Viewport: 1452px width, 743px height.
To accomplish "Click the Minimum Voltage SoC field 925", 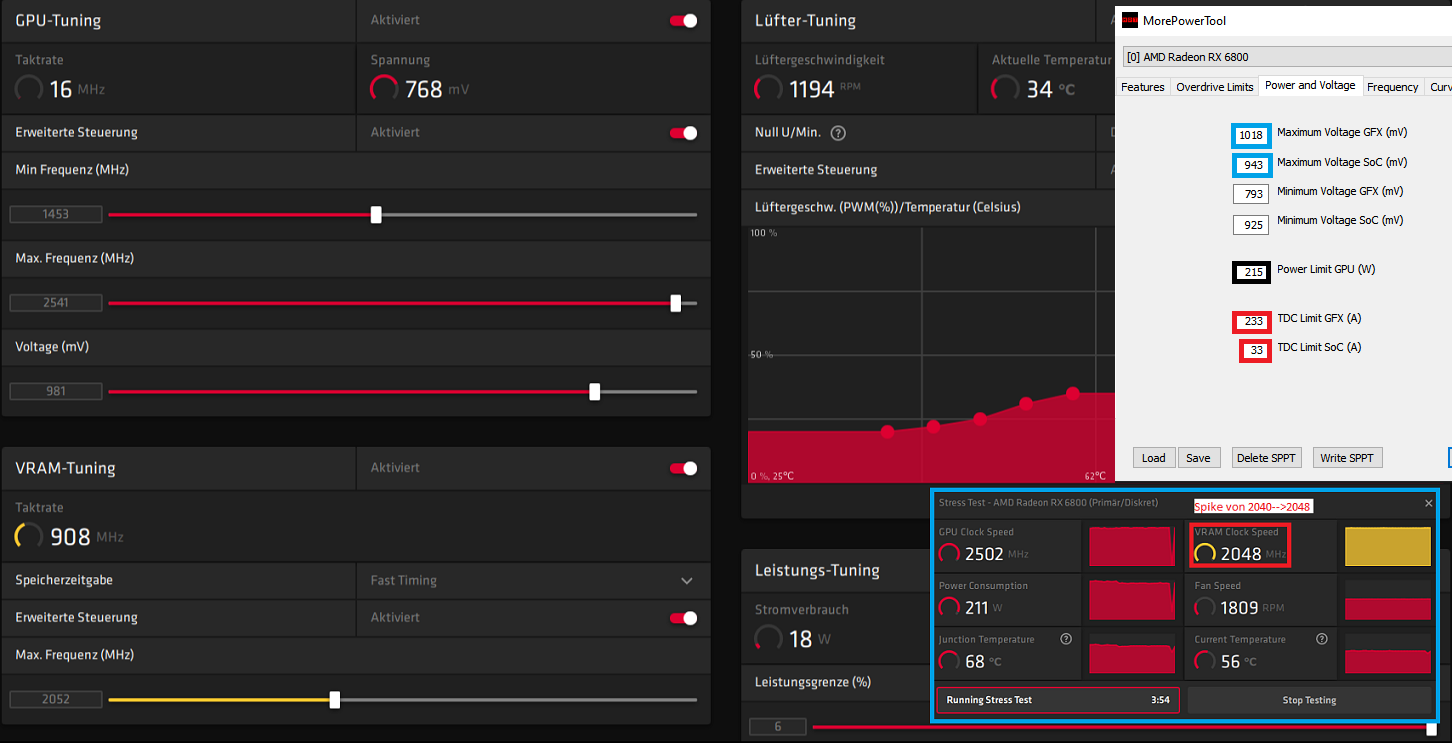I will [x=1251, y=223].
